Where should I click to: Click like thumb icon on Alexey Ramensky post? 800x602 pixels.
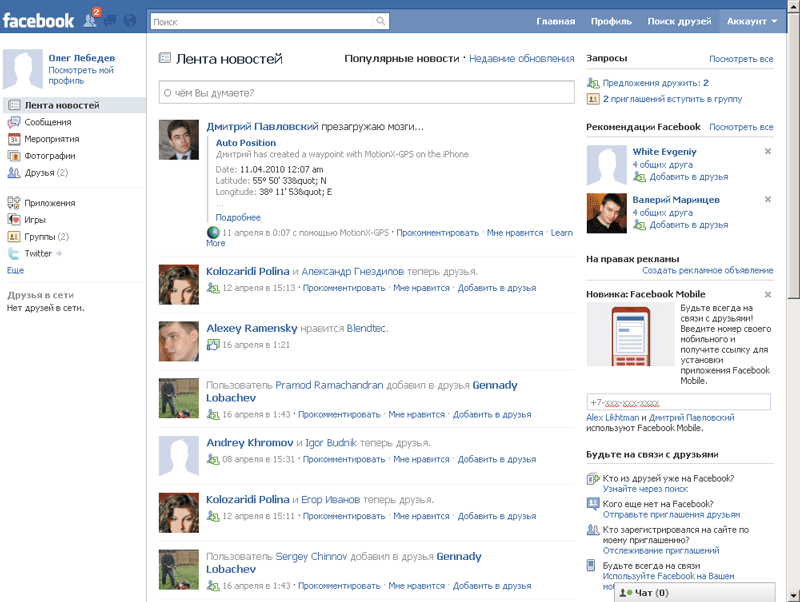click(x=213, y=345)
